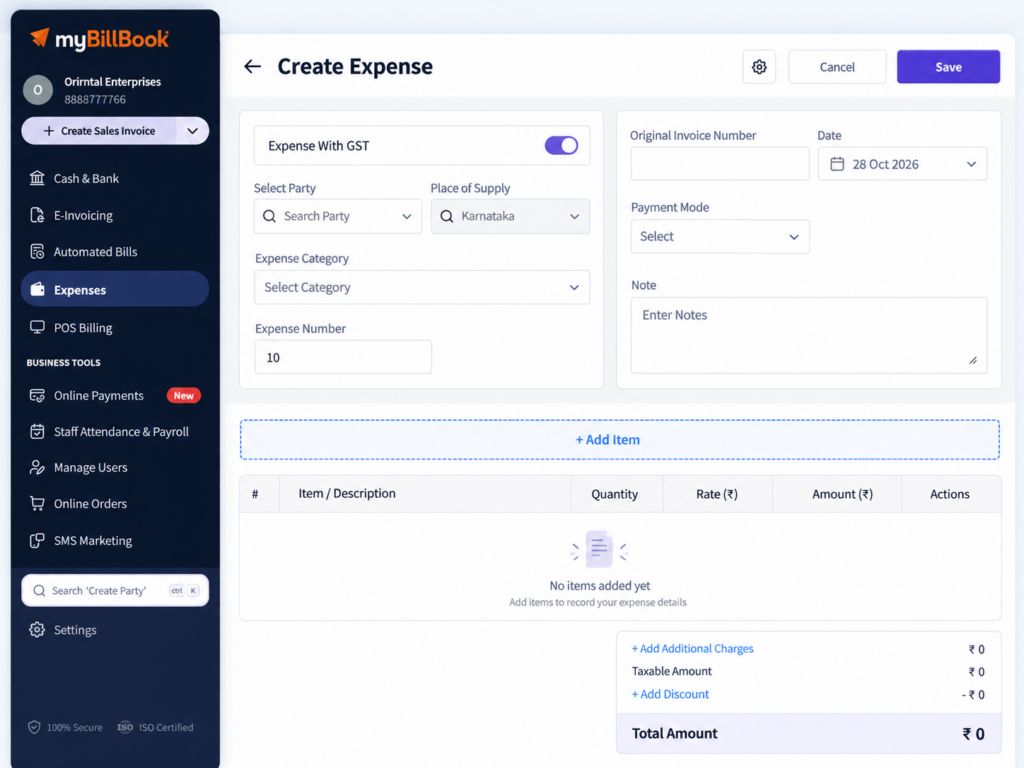Open Automated Bills menu item
This screenshot has height=768, width=1024.
pyautogui.click(x=115, y=251)
